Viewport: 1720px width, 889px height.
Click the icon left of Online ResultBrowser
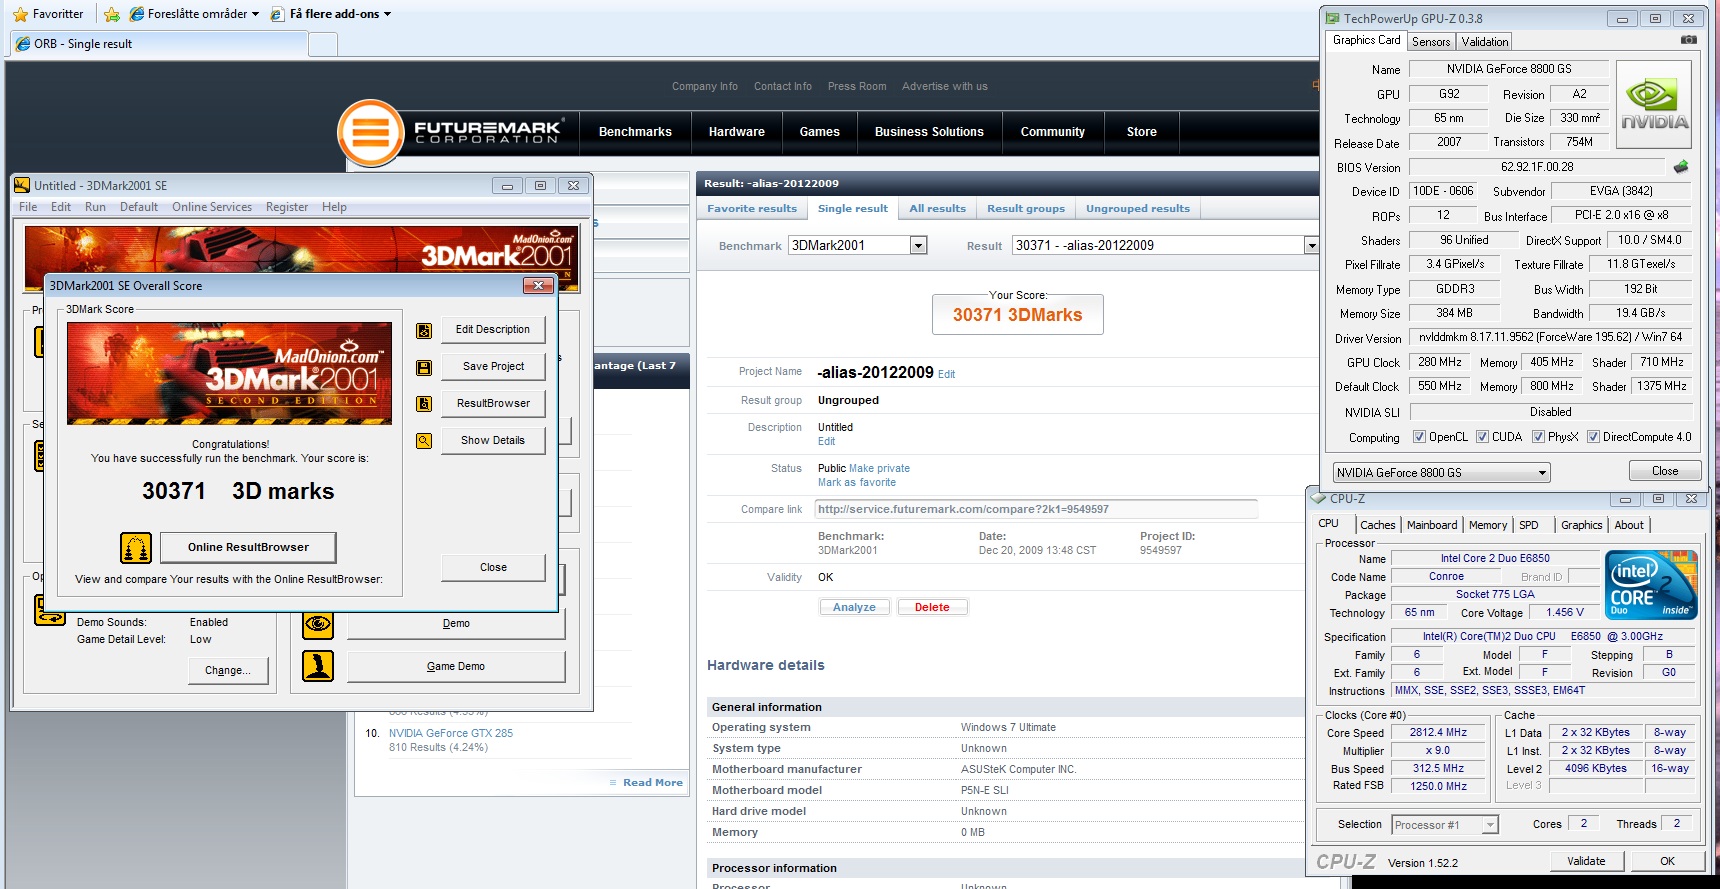[x=136, y=547]
